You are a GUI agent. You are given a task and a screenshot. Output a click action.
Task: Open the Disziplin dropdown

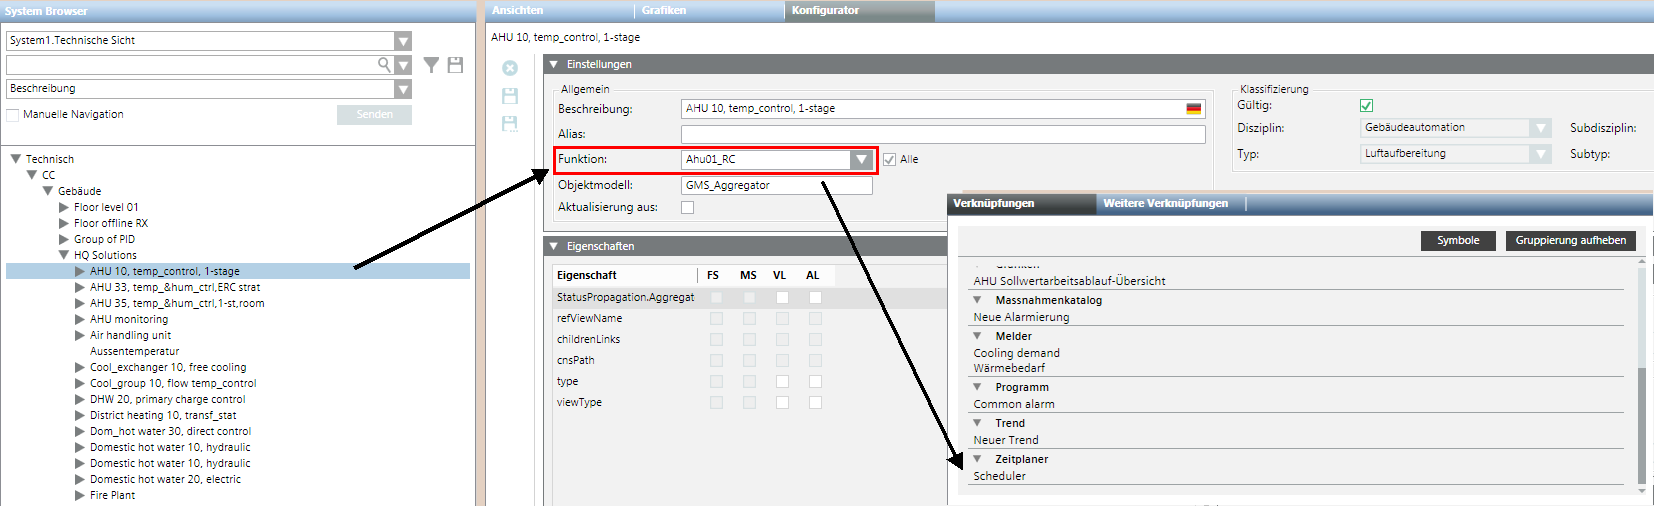tap(1541, 128)
